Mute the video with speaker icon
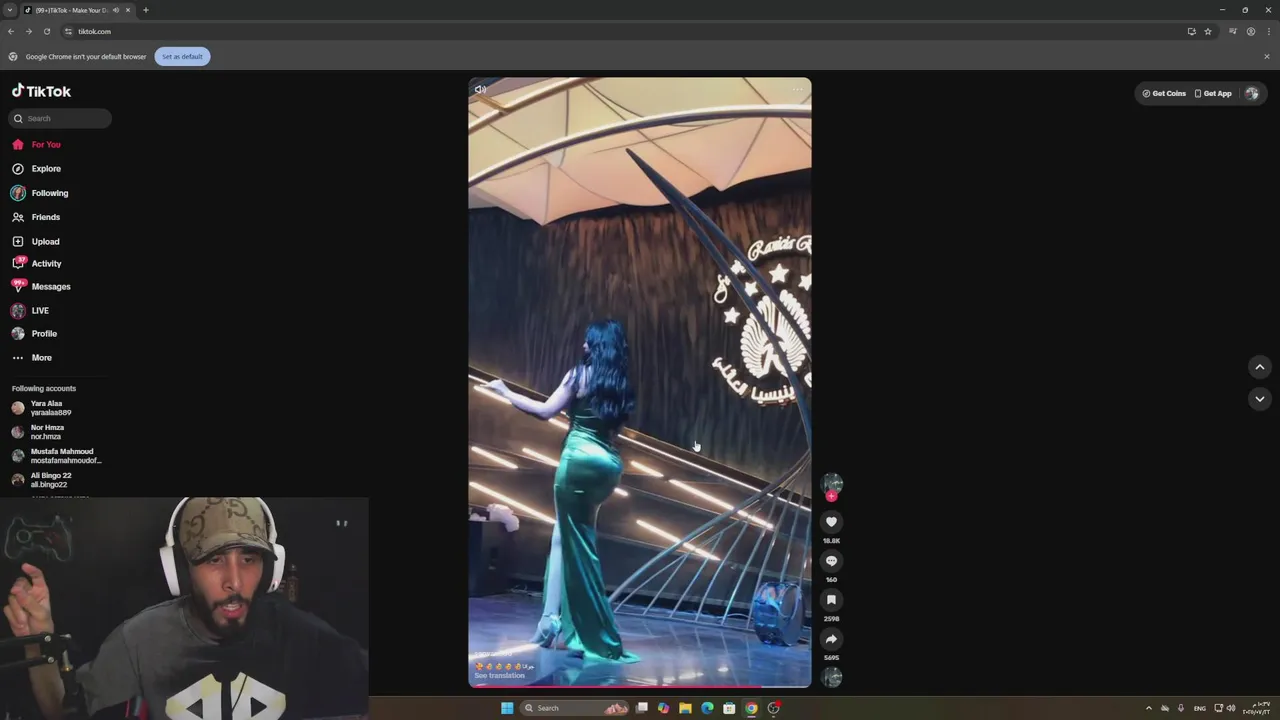Image resolution: width=1280 pixels, height=720 pixels. pyautogui.click(x=480, y=90)
